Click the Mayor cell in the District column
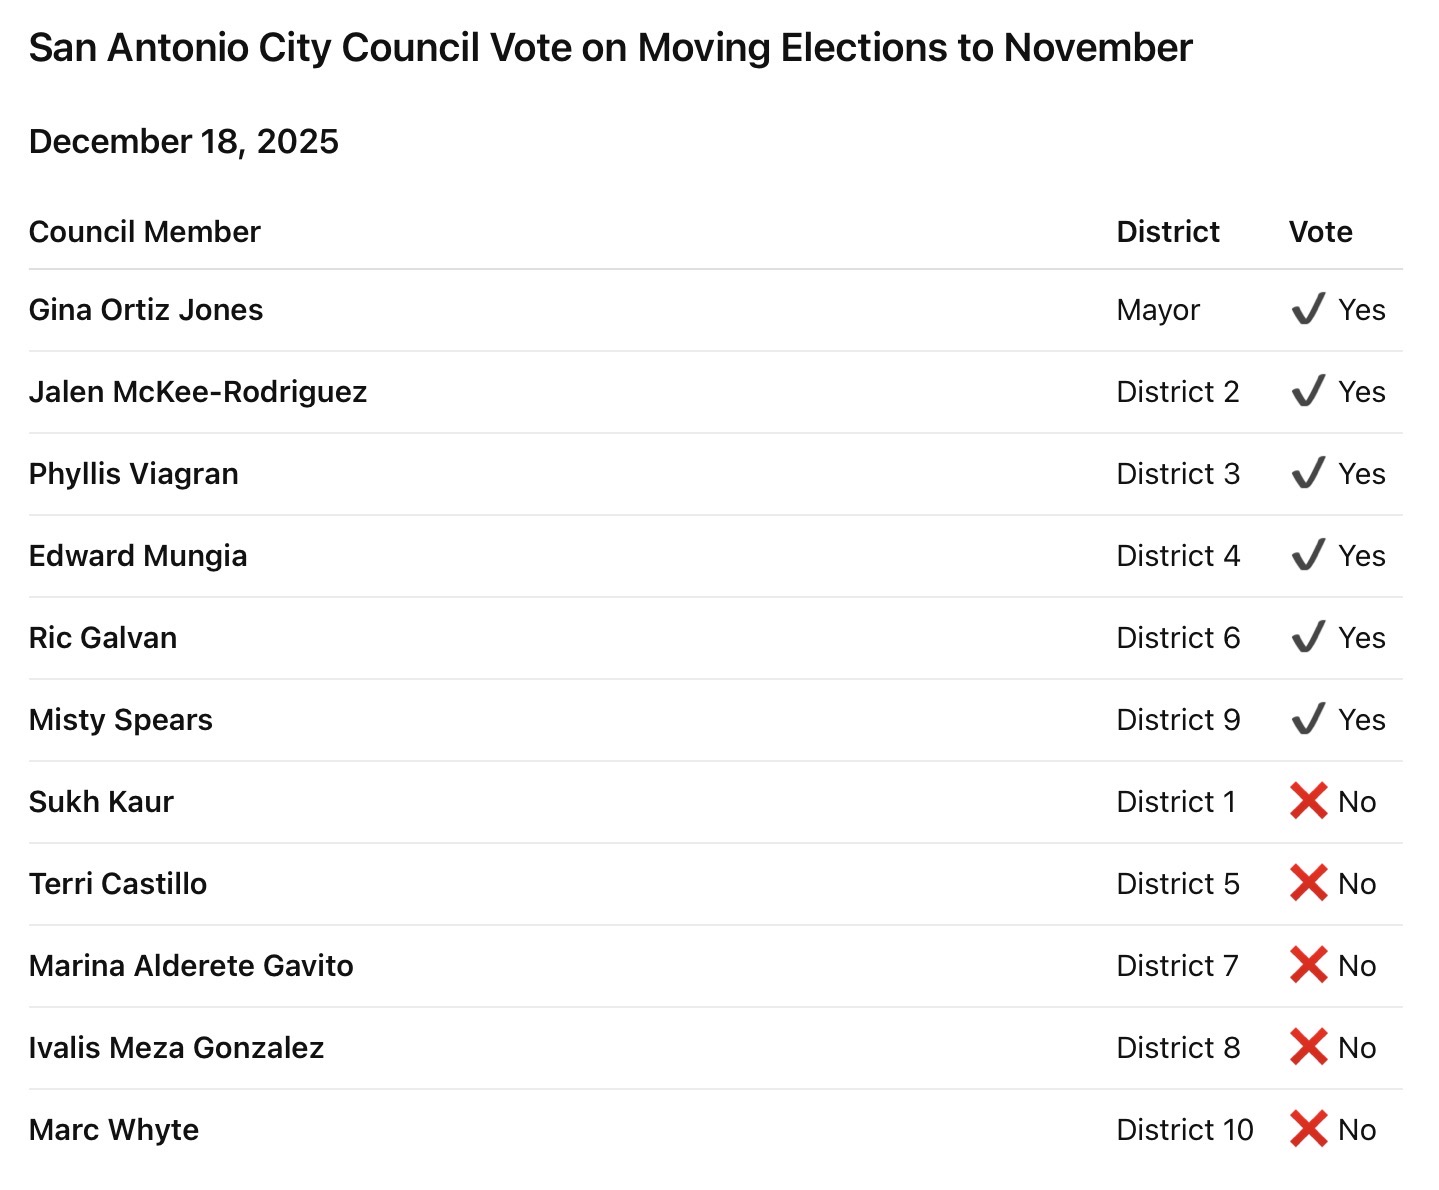The height and width of the screenshot is (1190, 1439). click(1158, 310)
